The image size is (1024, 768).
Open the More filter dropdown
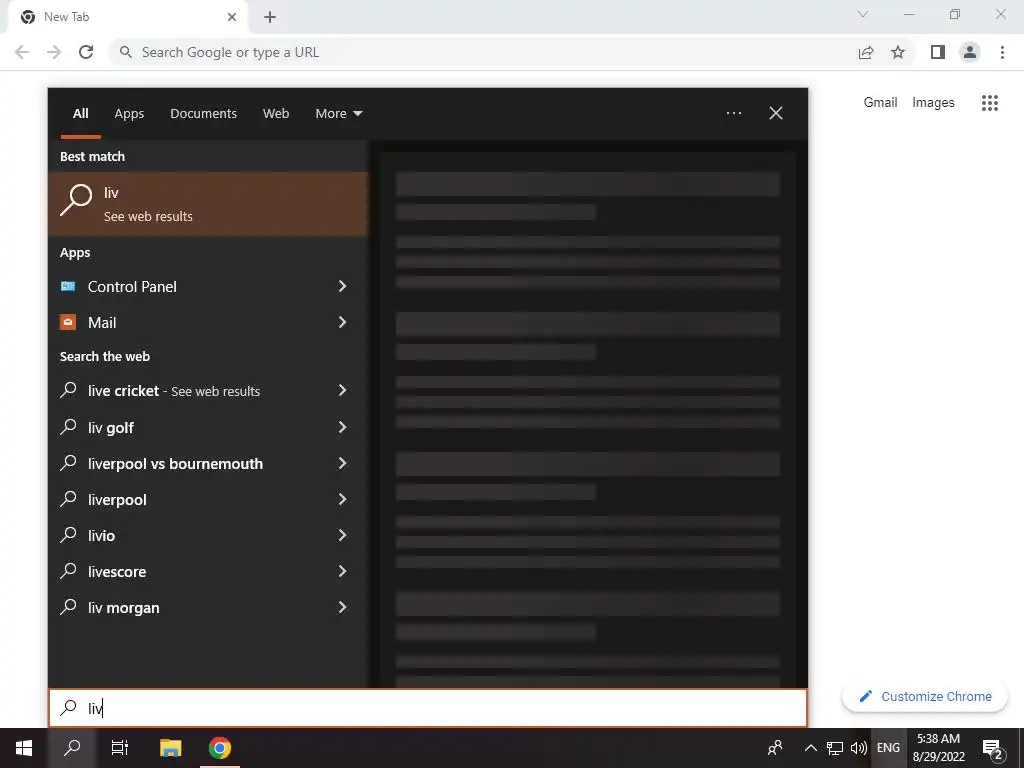pyautogui.click(x=338, y=114)
